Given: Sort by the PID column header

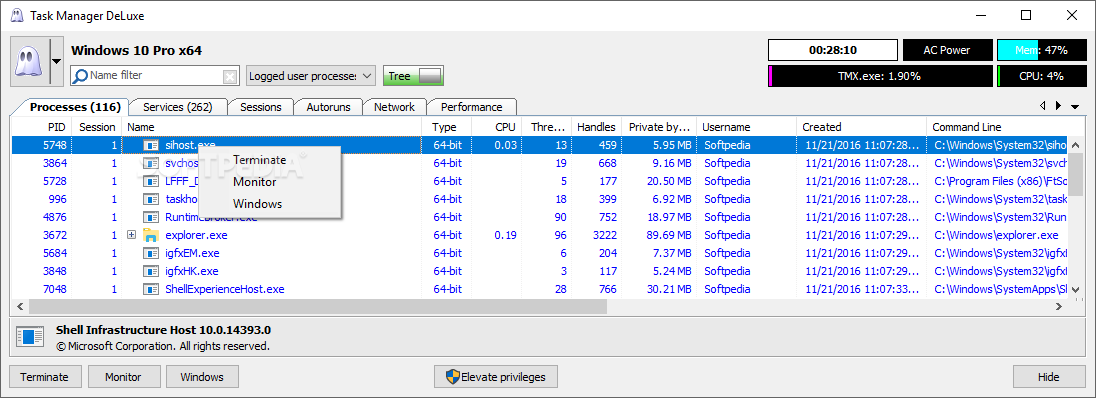Looking at the screenshot, I should click(41, 127).
